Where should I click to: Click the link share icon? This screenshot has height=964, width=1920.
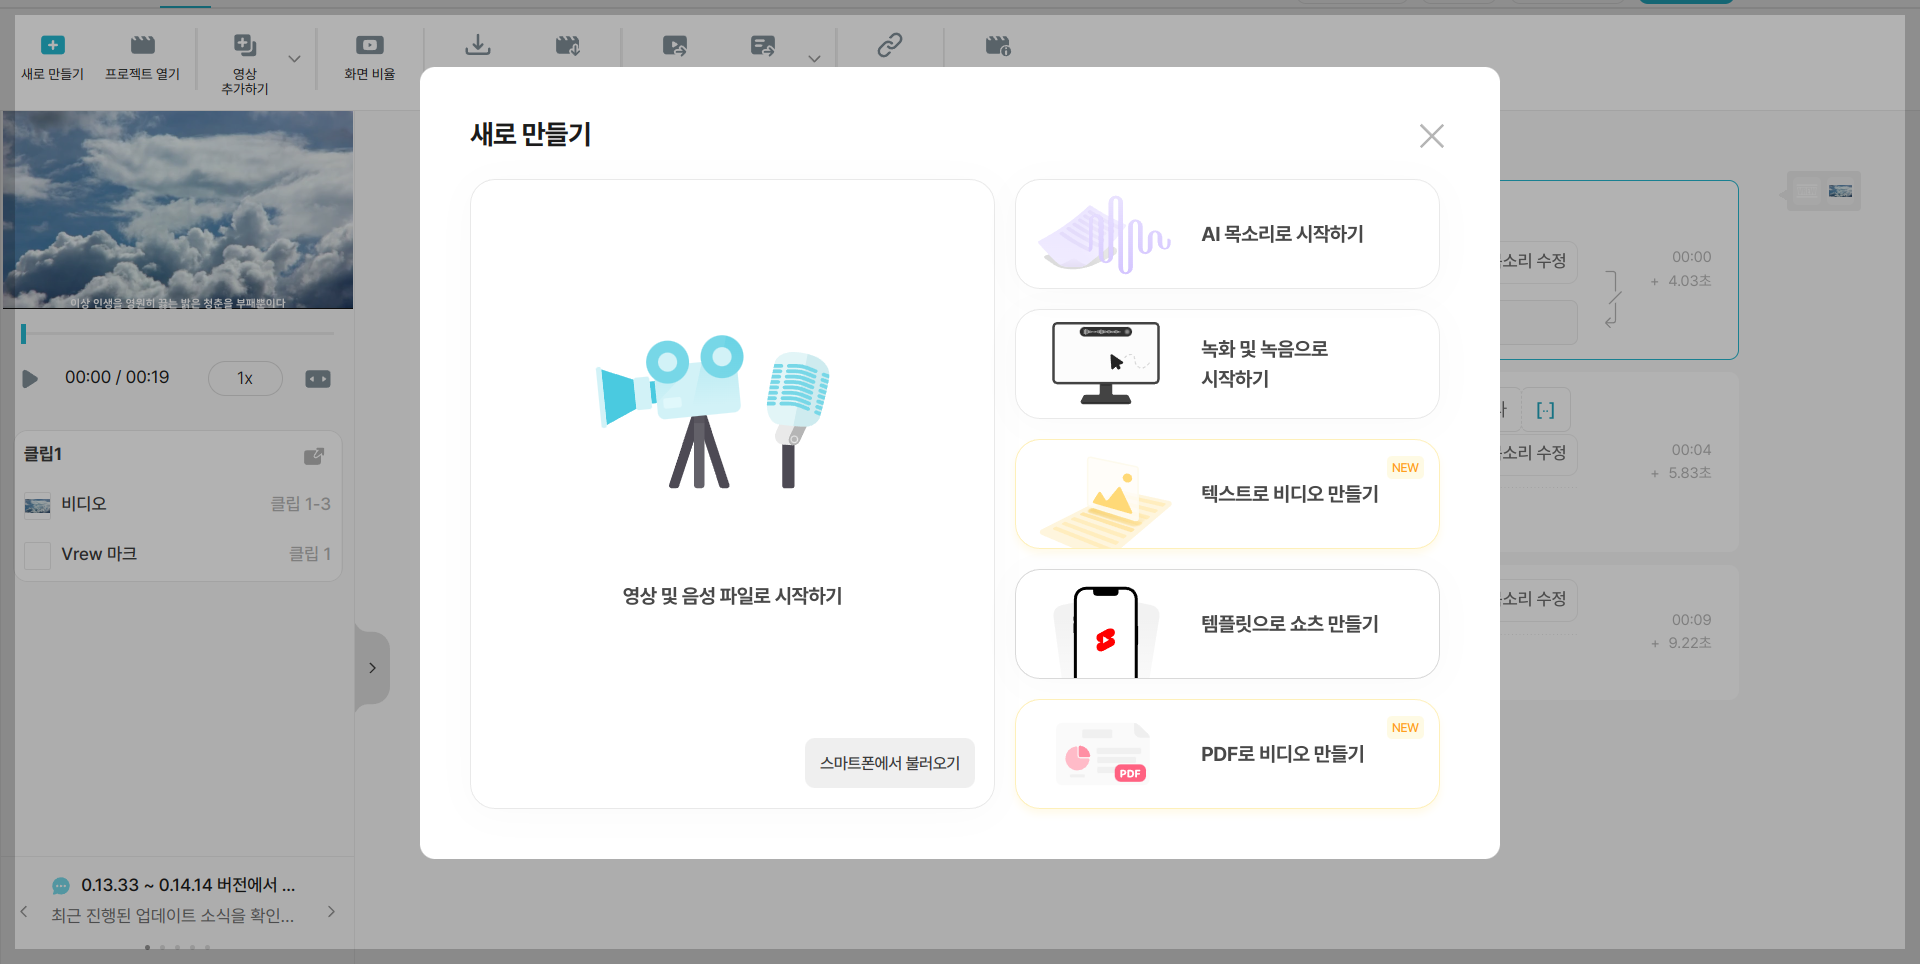coord(889,46)
